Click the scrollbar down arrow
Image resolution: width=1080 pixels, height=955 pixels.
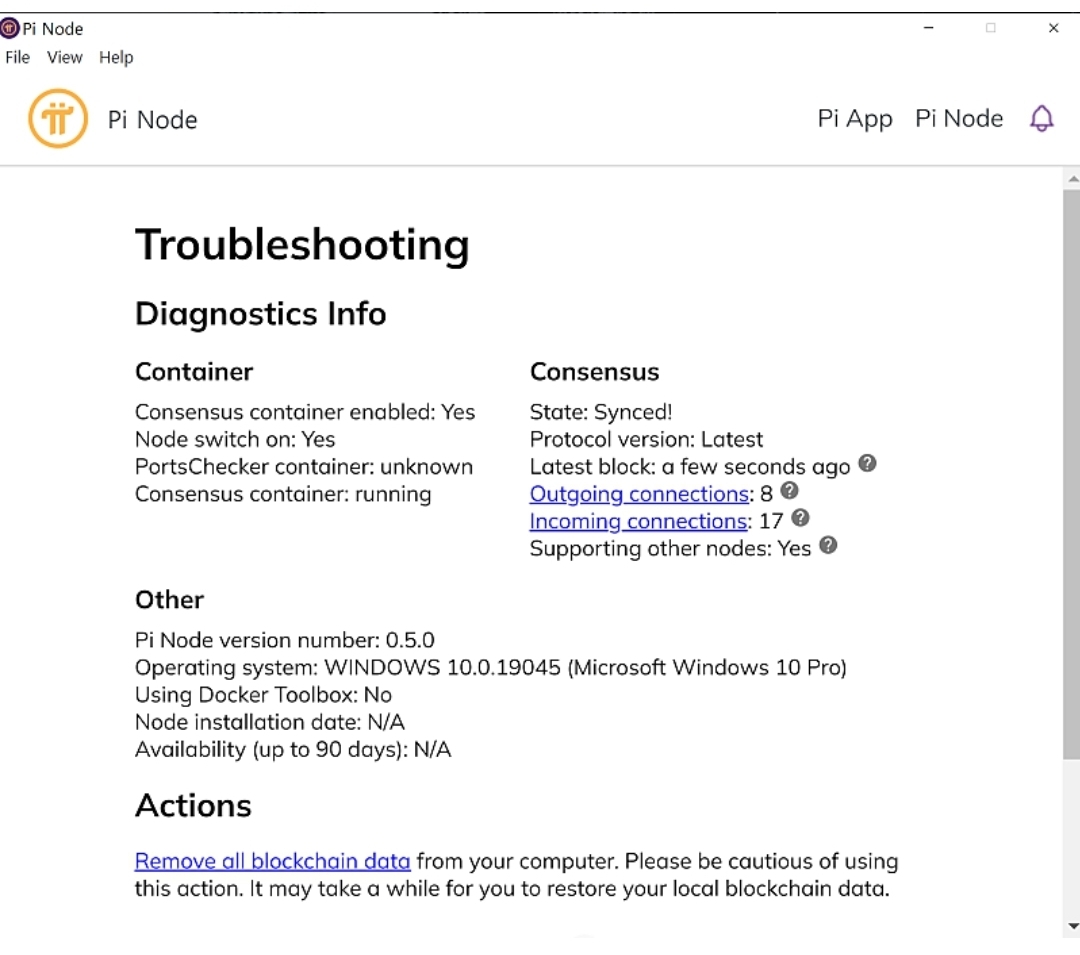click(1072, 926)
